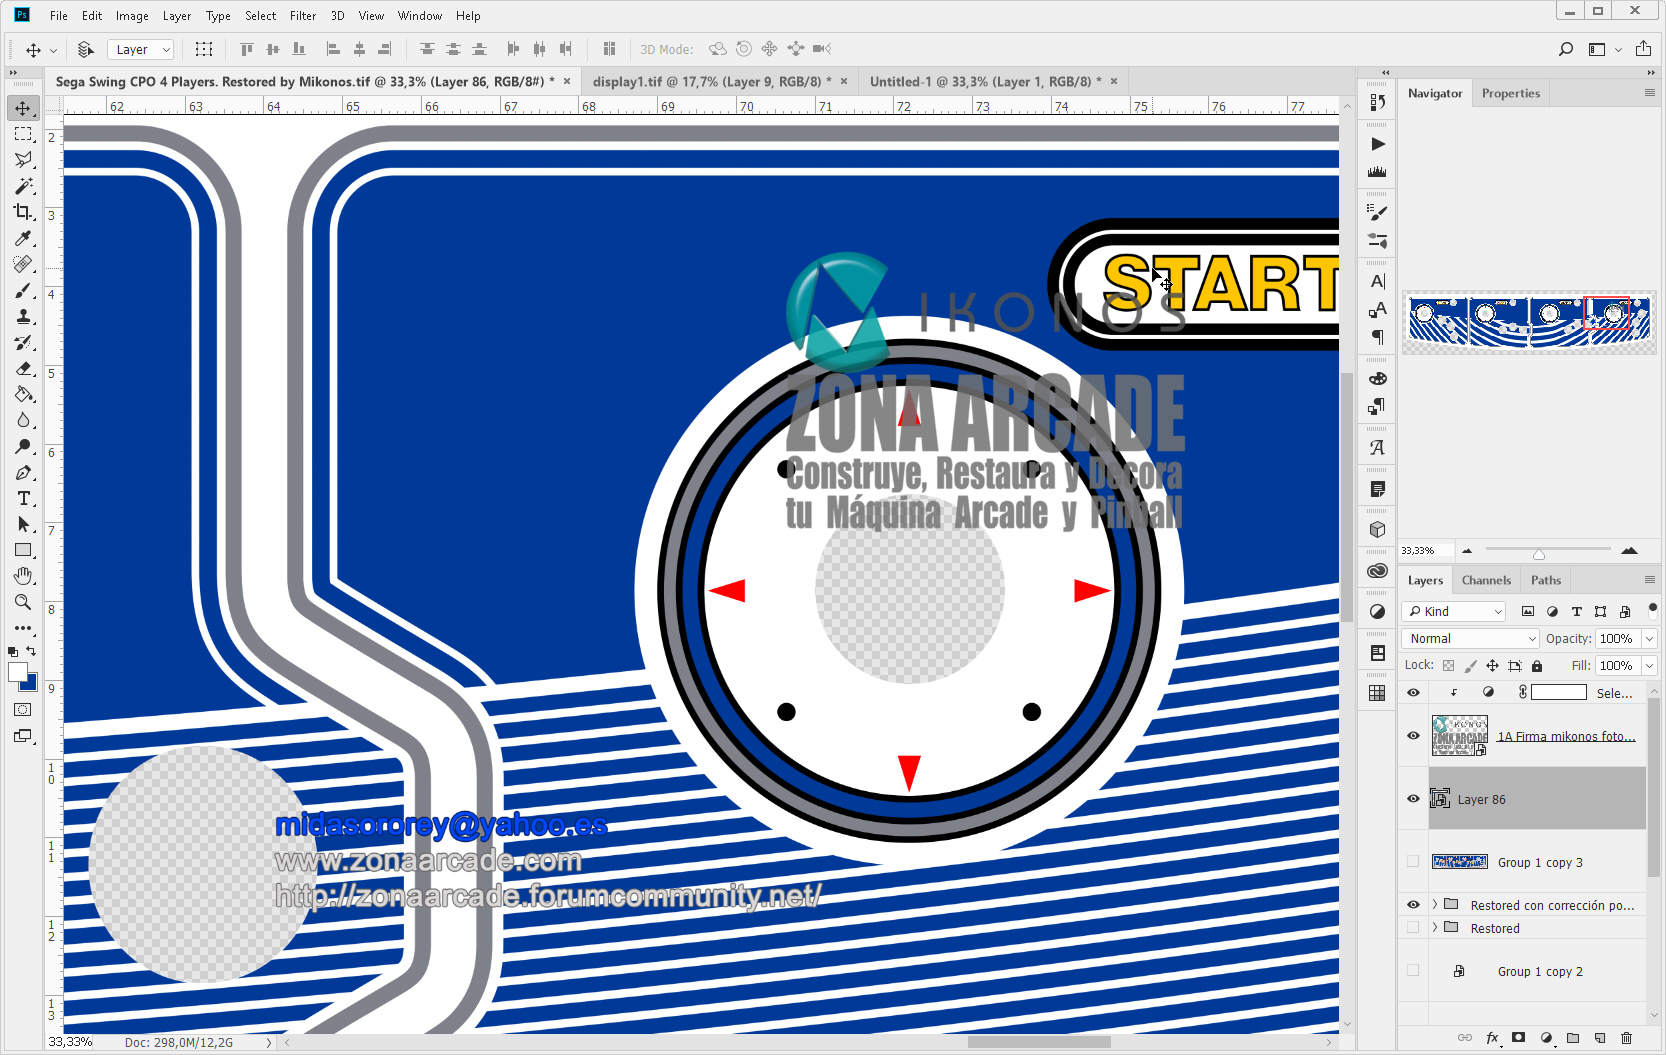Open the Hand tool

[24, 576]
